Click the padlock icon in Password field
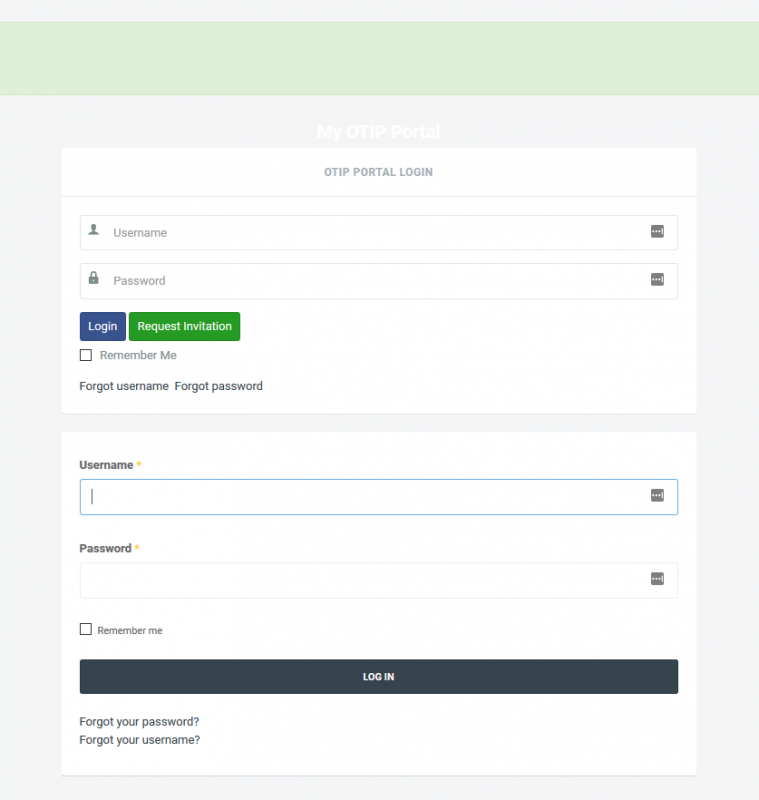The width and height of the screenshot is (759, 800). (x=94, y=278)
